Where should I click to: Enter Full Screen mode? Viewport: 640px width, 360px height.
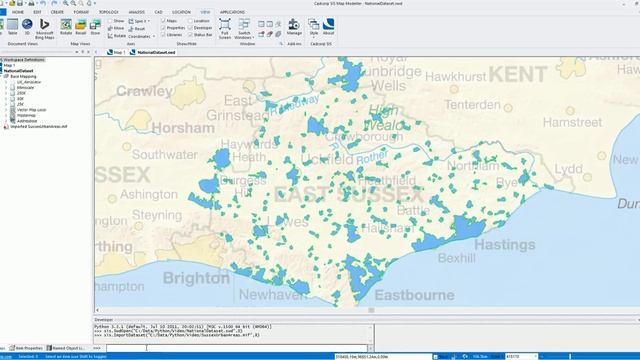[225, 29]
